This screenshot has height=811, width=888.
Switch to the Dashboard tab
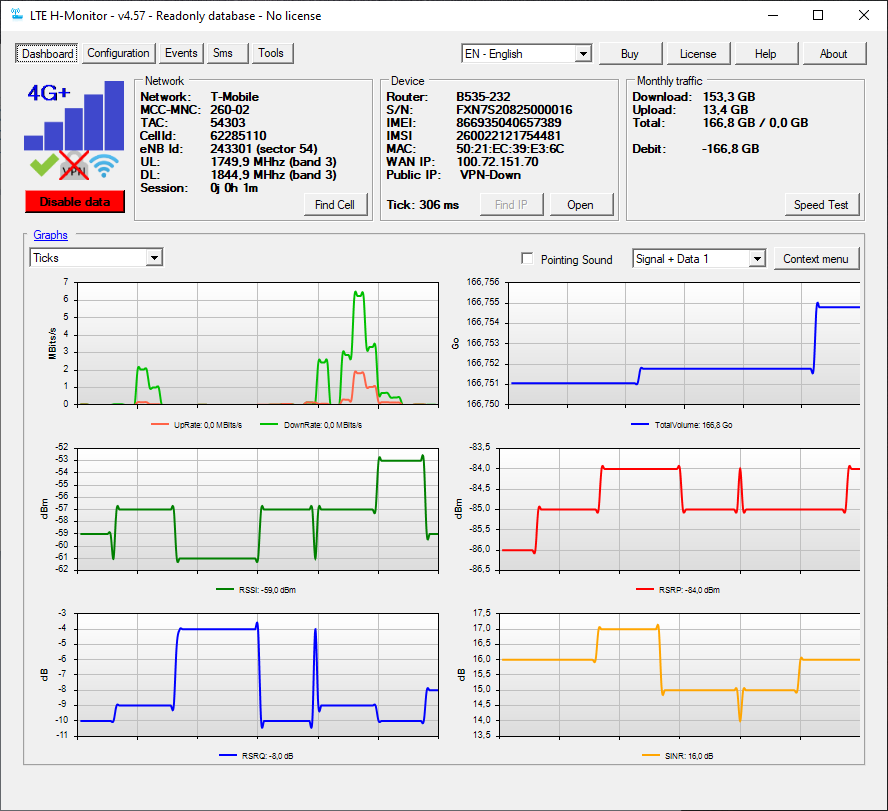pos(47,54)
